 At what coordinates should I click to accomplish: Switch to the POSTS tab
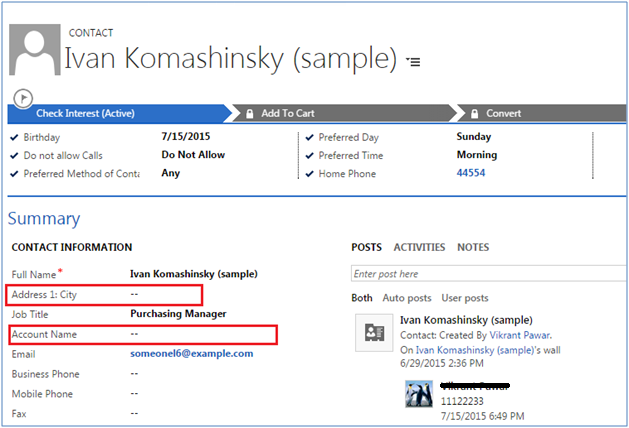pos(367,247)
